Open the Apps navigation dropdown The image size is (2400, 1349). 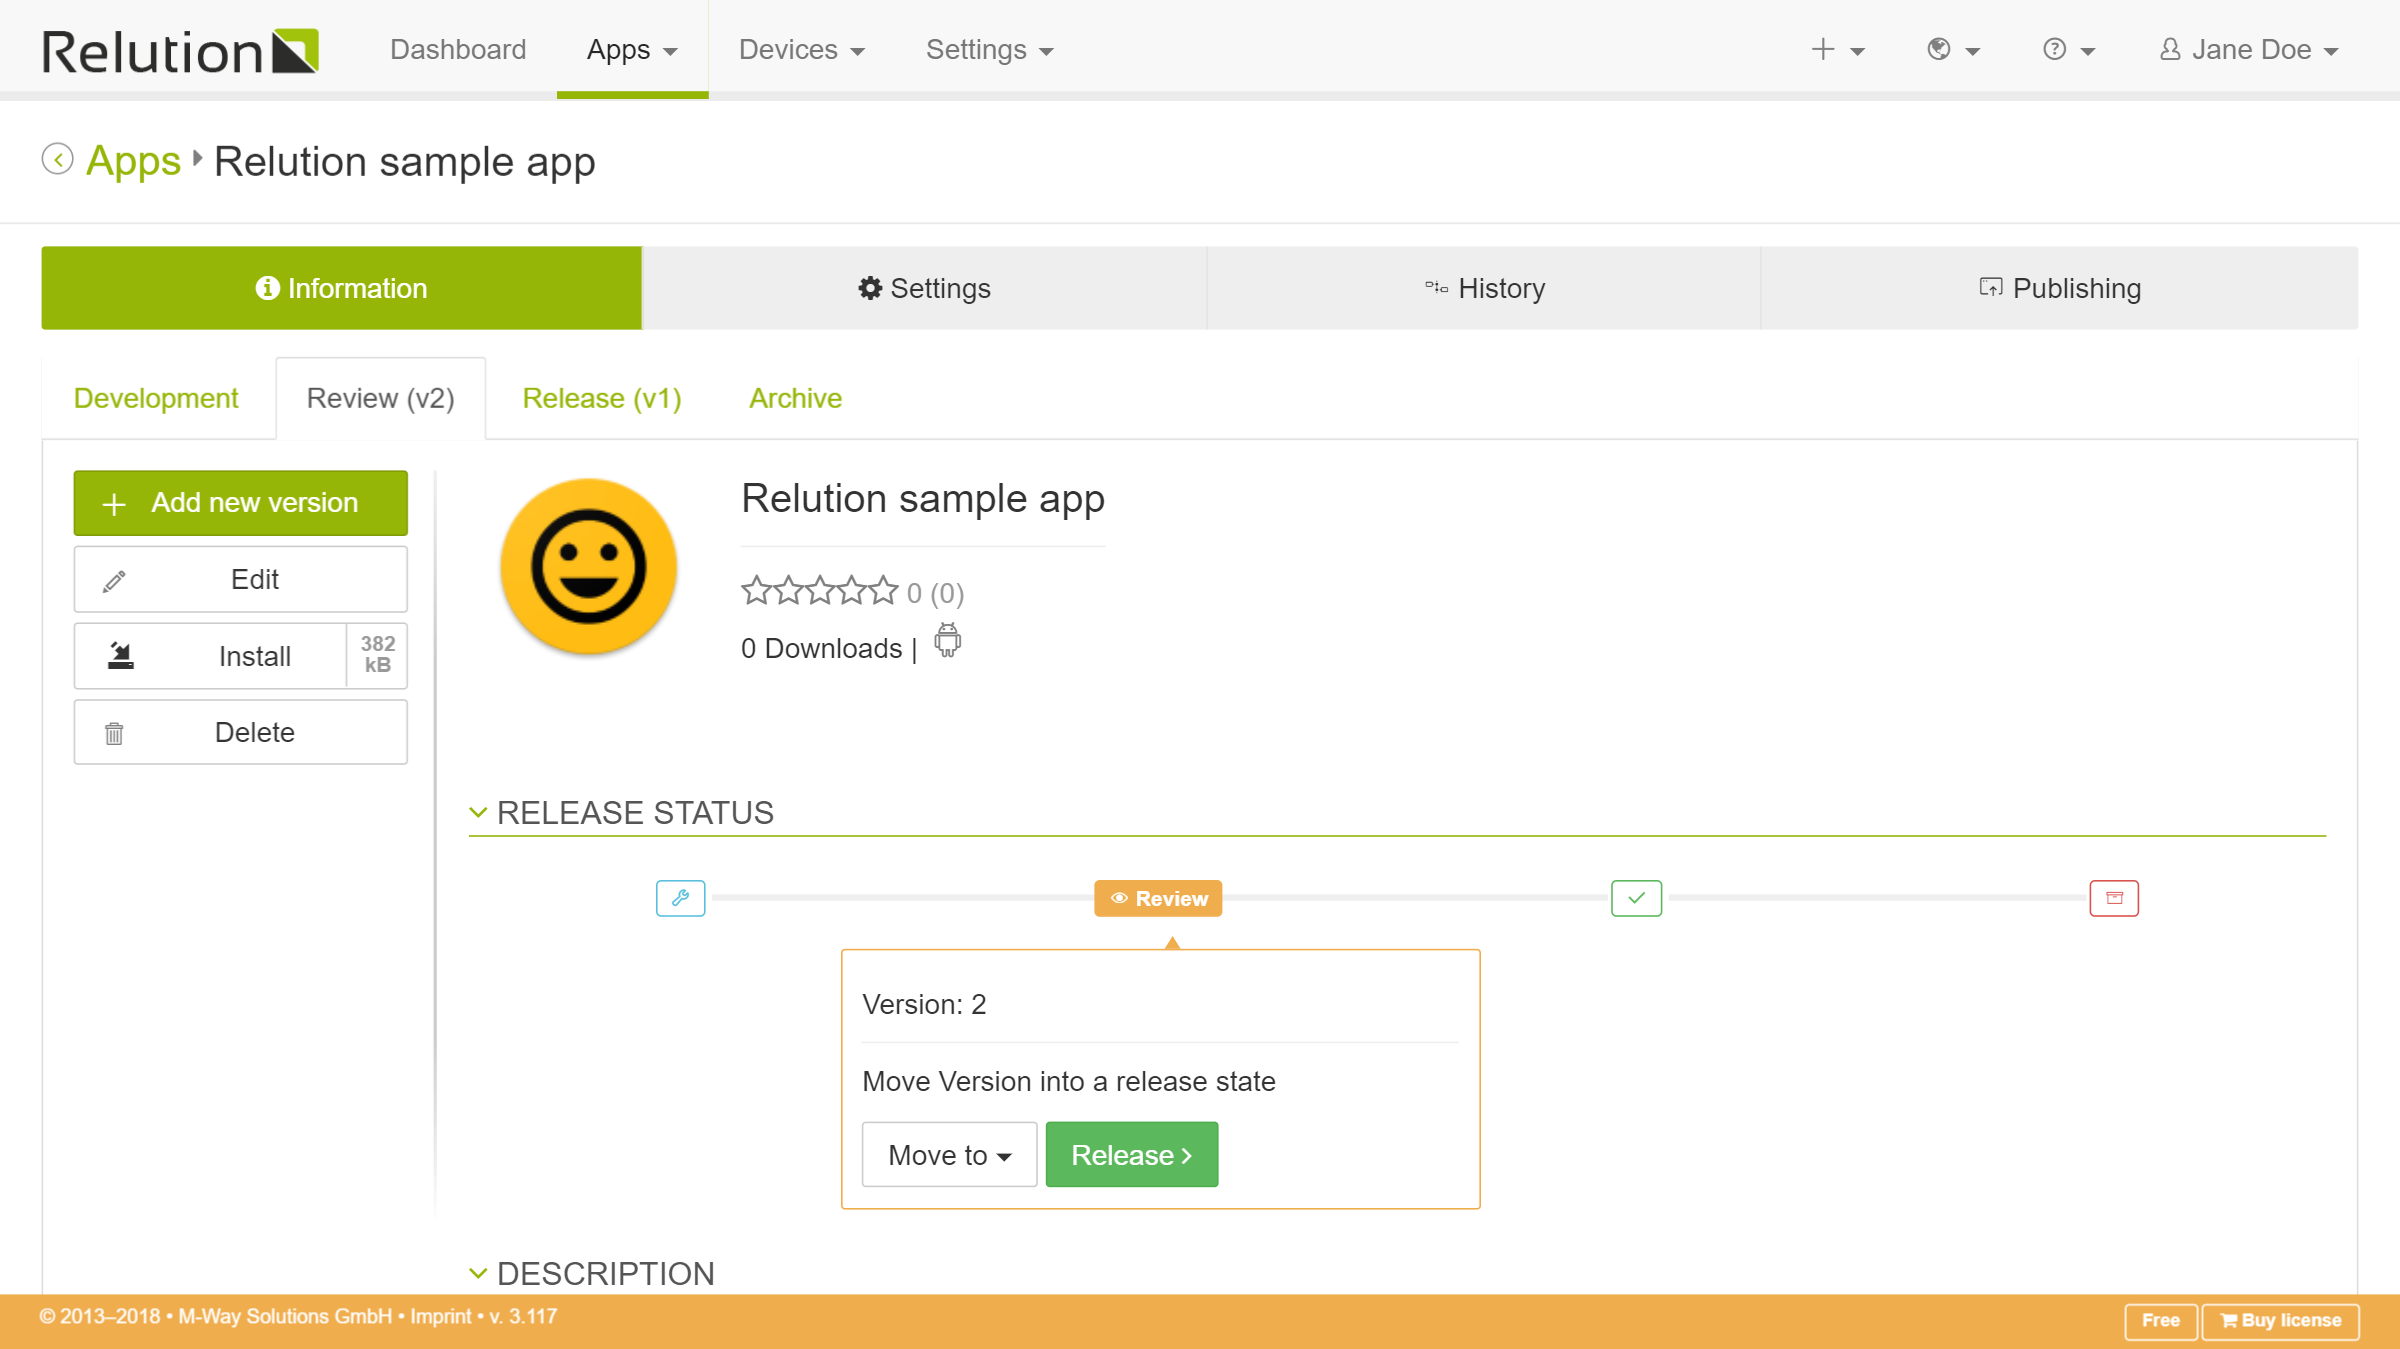(x=632, y=50)
